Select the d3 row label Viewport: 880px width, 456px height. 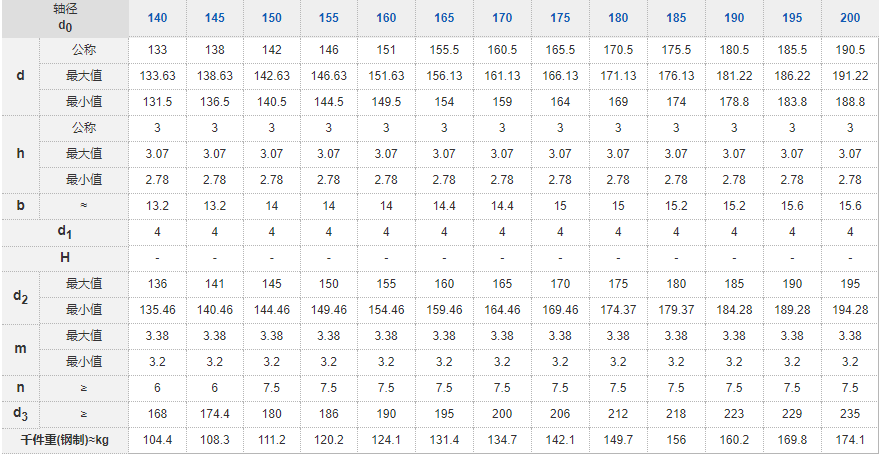tap(21, 413)
